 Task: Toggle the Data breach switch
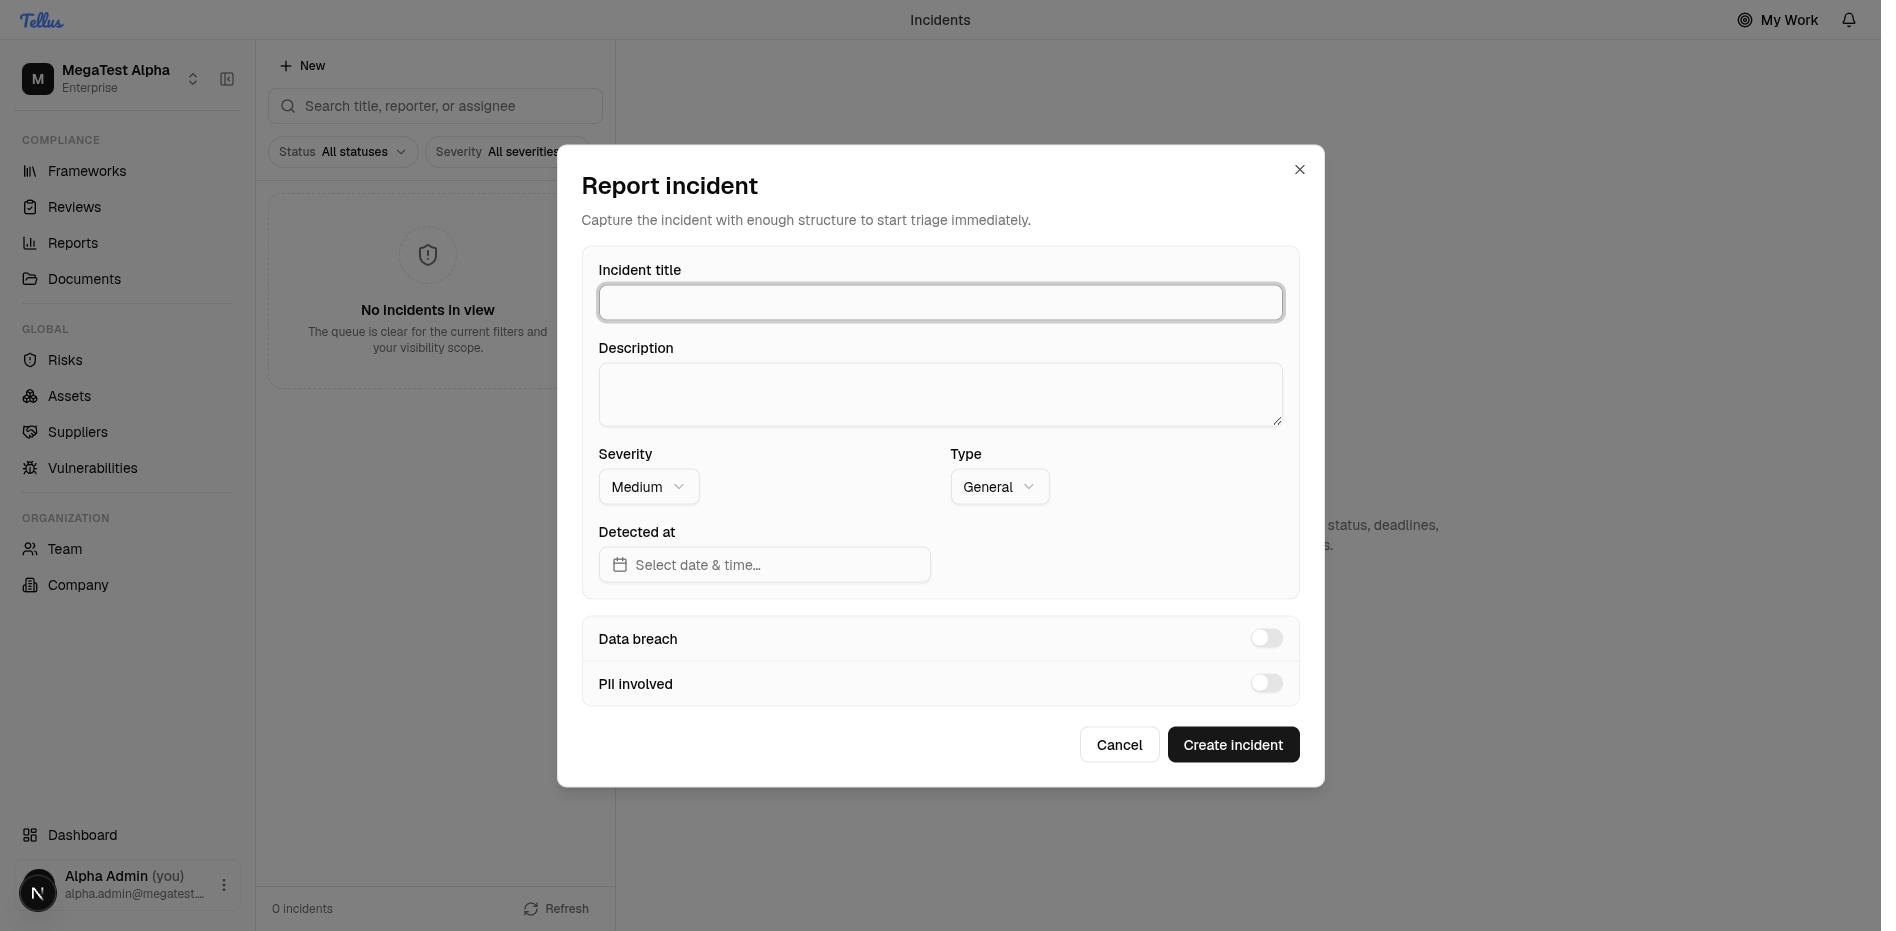(x=1267, y=638)
